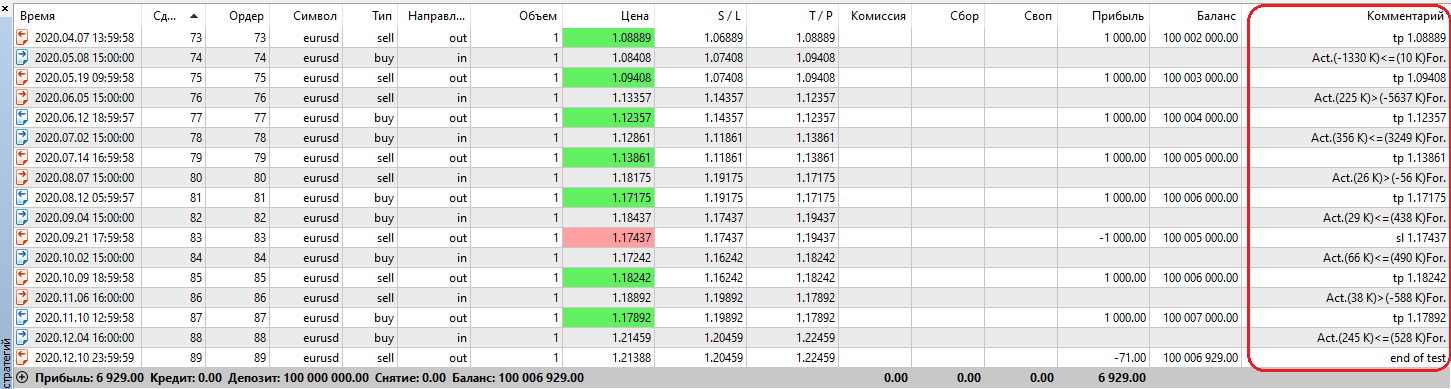1451x389 pixels.
Task: Click the deal icon for the 2020.12.10 23:59:59 row
Action: (23, 357)
